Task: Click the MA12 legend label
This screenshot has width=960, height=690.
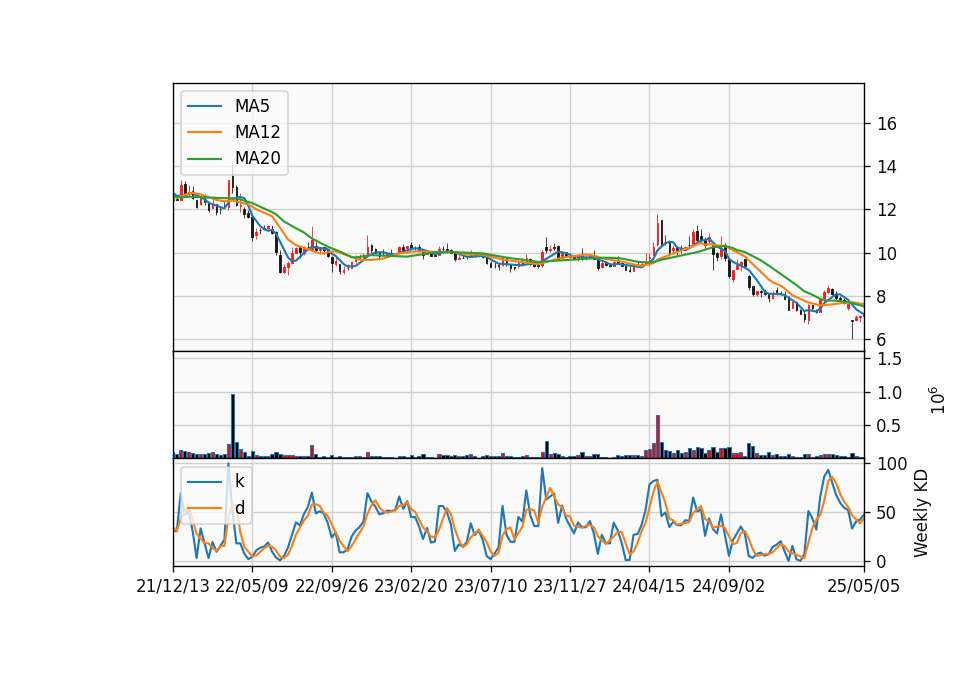Action: pyautogui.click(x=257, y=132)
